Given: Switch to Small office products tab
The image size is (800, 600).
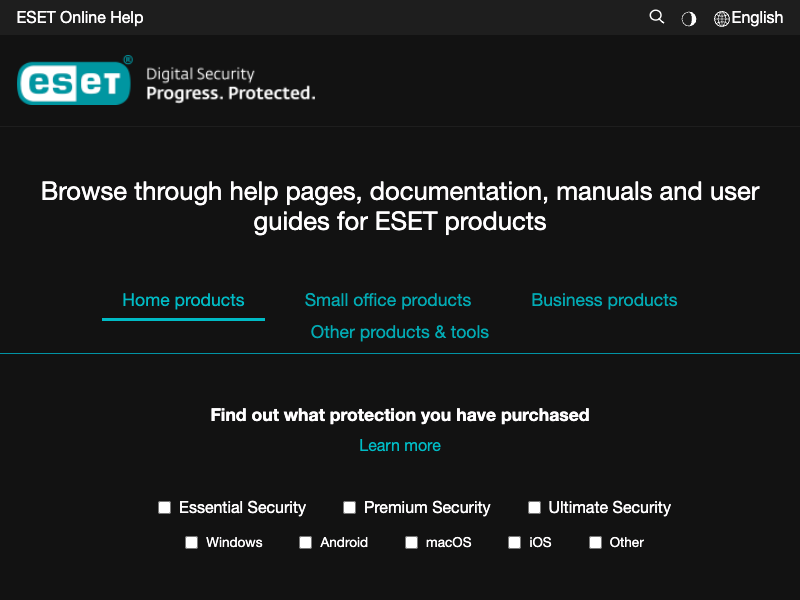Looking at the screenshot, I should [x=388, y=300].
